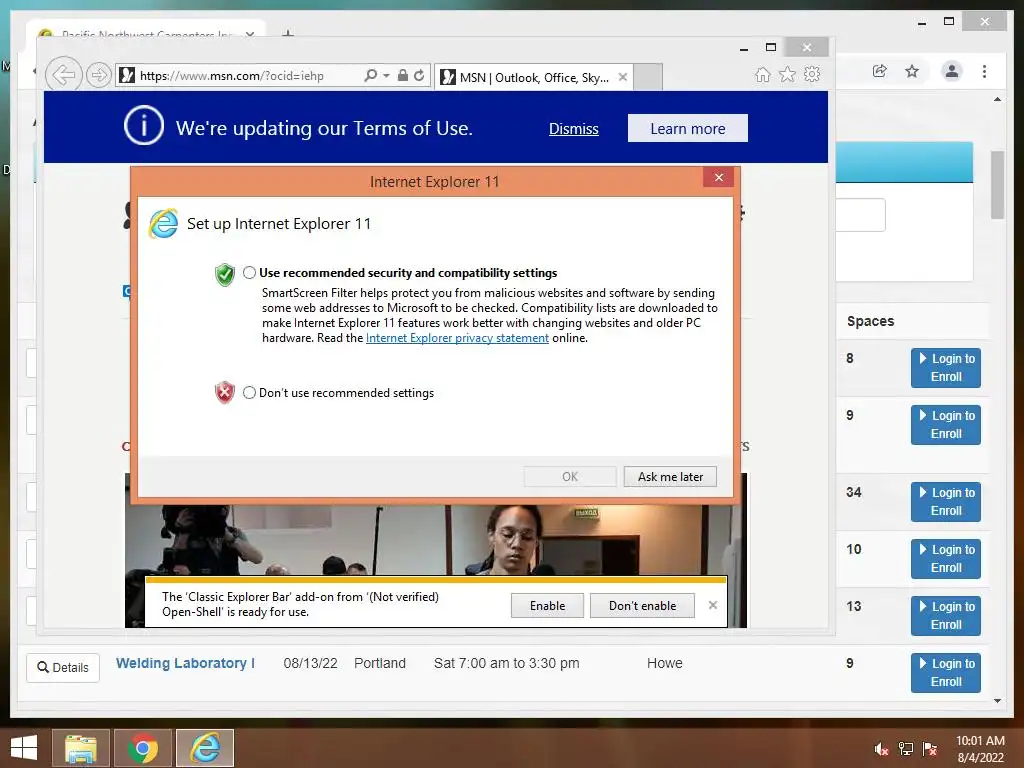Click the Howe instructor cell
Image resolution: width=1024 pixels, height=768 pixels.
coord(664,664)
